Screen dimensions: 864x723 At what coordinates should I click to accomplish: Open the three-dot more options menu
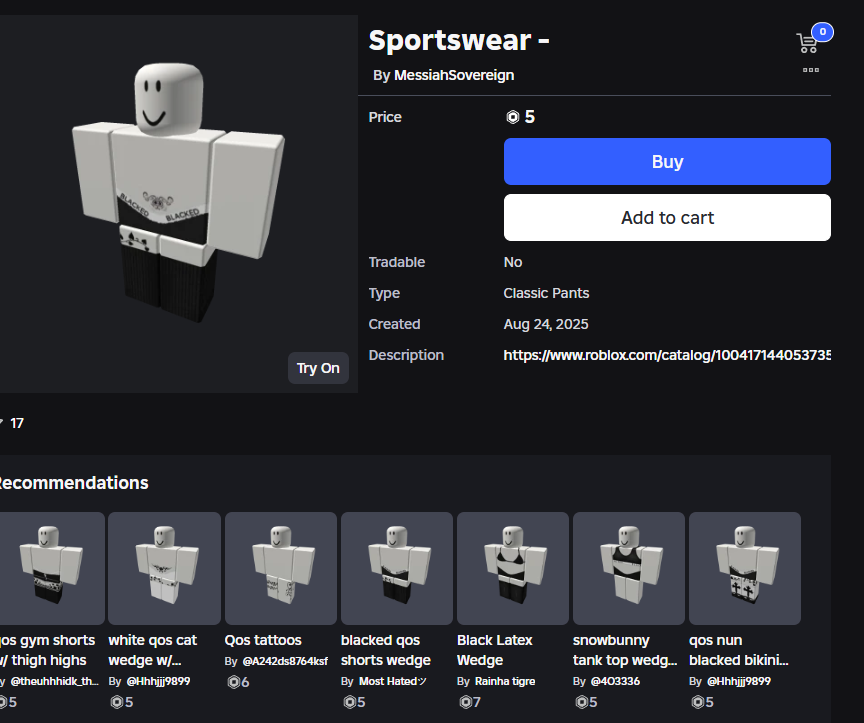pos(811,70)
